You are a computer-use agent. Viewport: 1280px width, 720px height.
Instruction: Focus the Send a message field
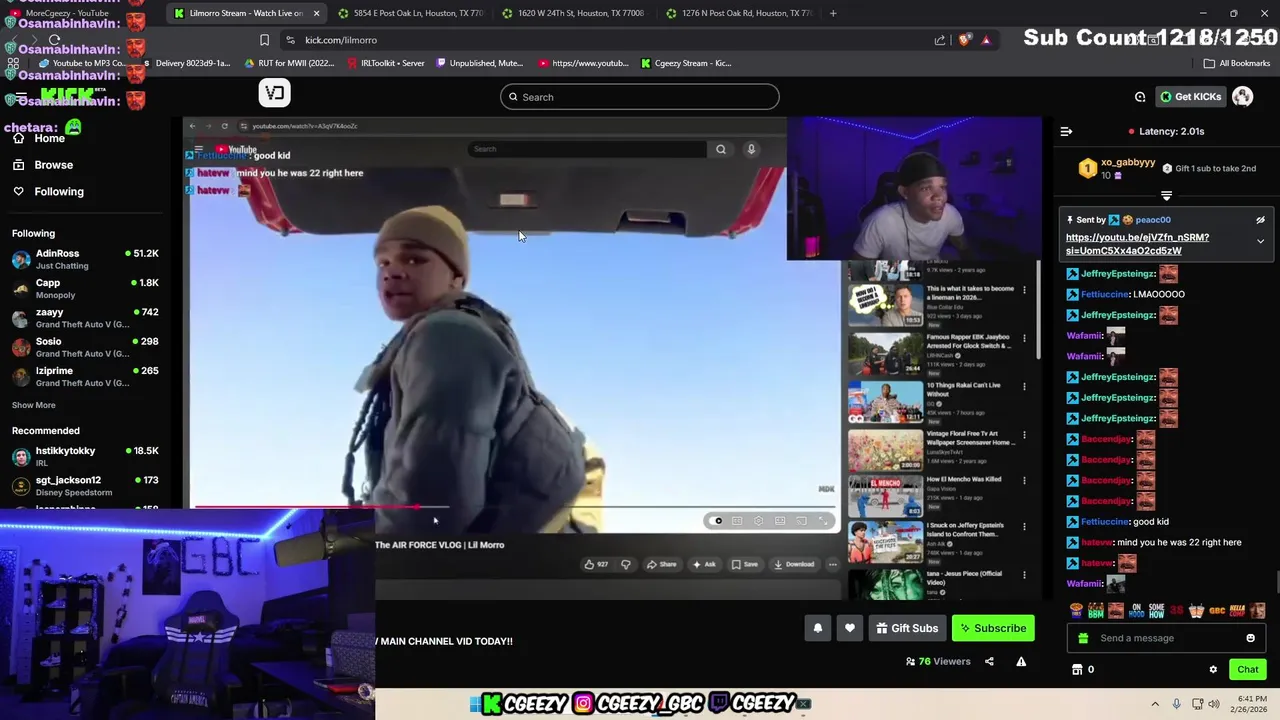pos(1166,638)
